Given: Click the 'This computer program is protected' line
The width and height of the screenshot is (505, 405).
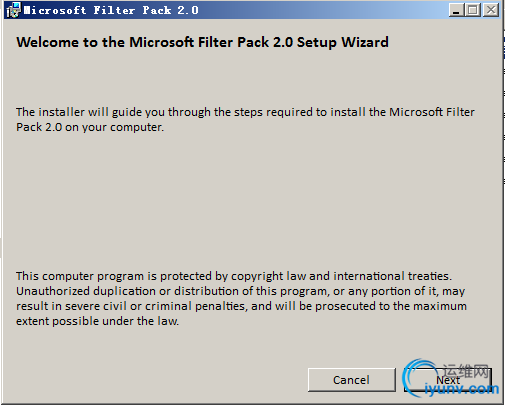Looking at the screenshot, I should click(234, 276).
